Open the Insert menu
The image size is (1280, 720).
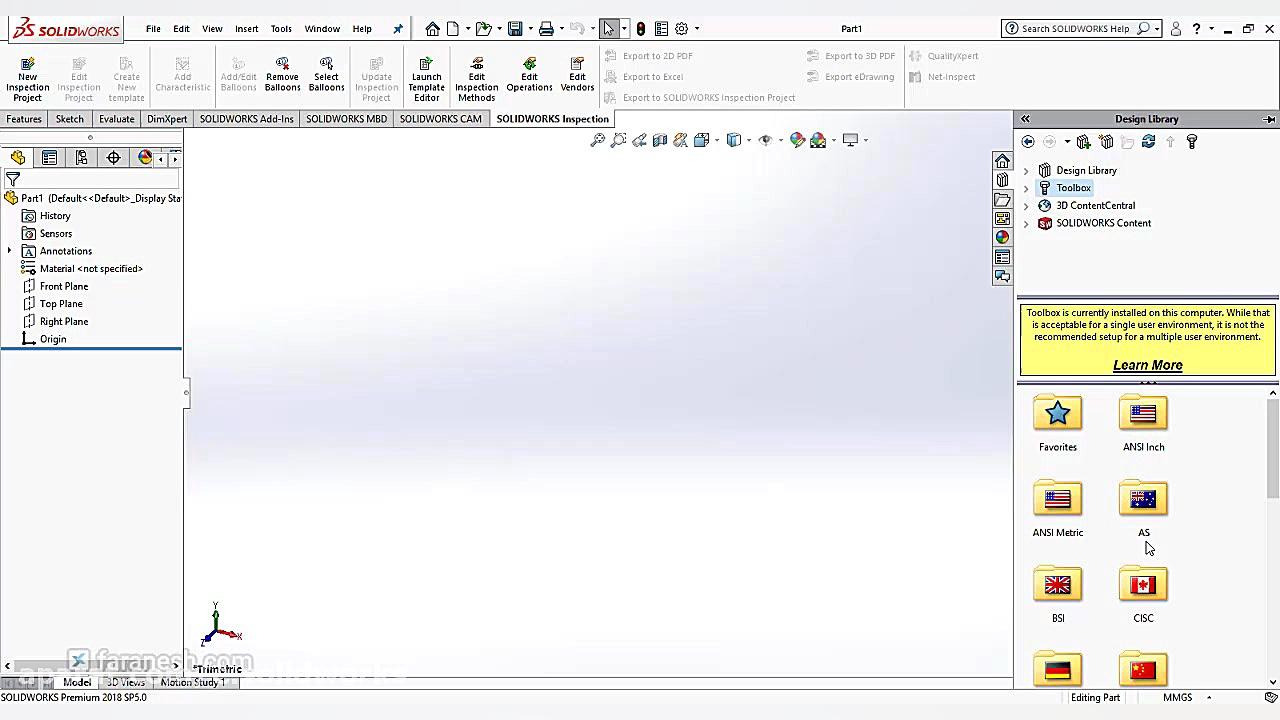tap(246, 29)
